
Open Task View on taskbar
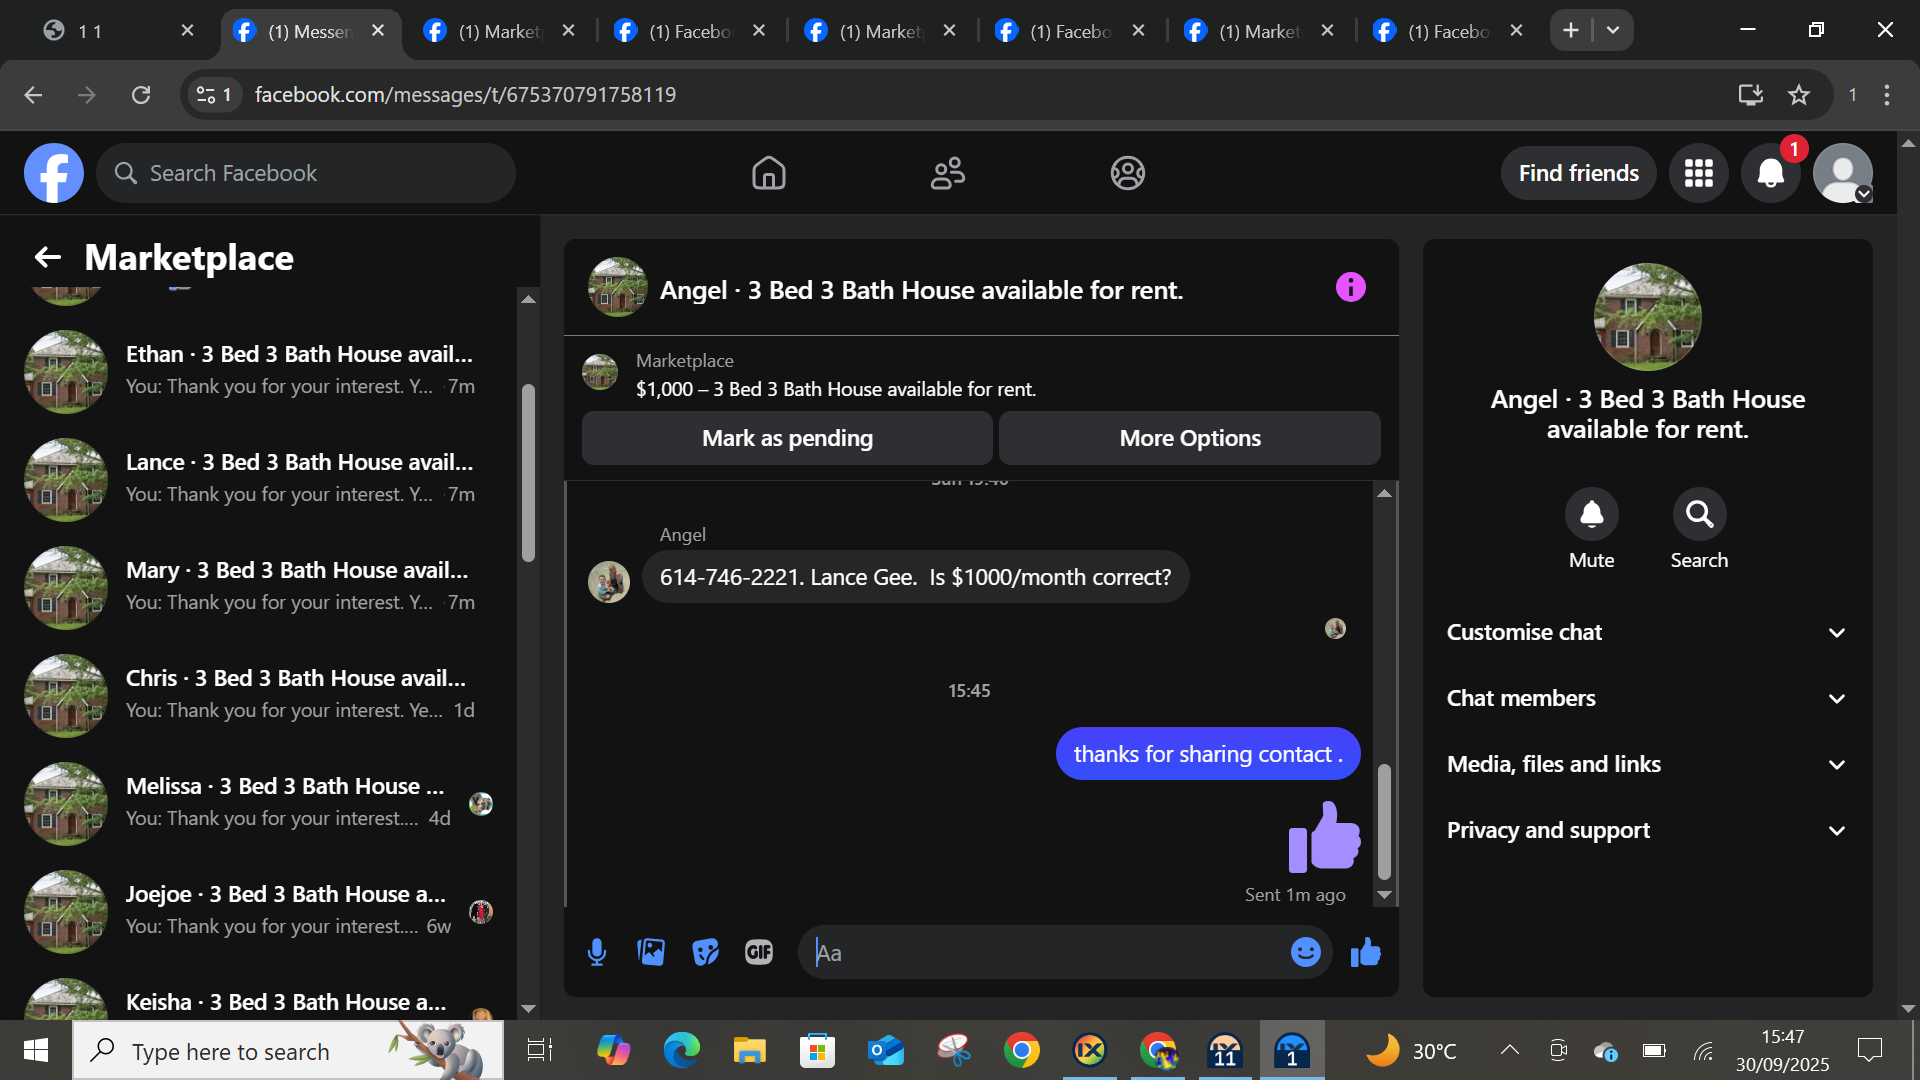tap(540, 1050)
